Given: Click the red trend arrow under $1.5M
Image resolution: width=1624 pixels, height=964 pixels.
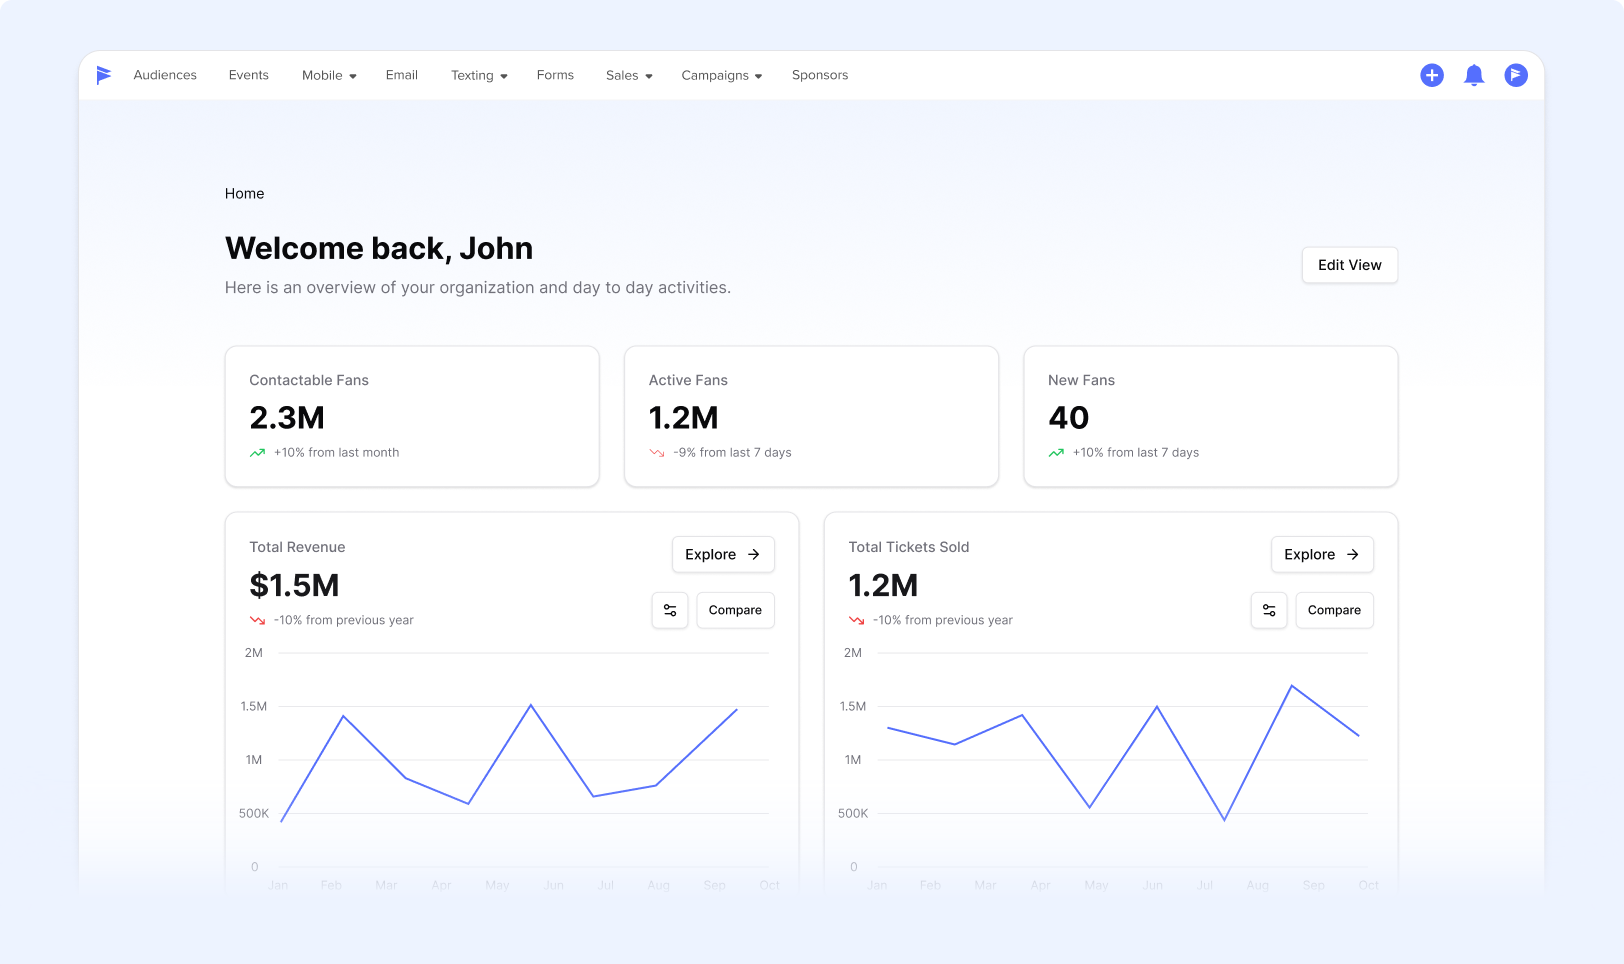Looking at the screenshot, I should coord(257,620).
